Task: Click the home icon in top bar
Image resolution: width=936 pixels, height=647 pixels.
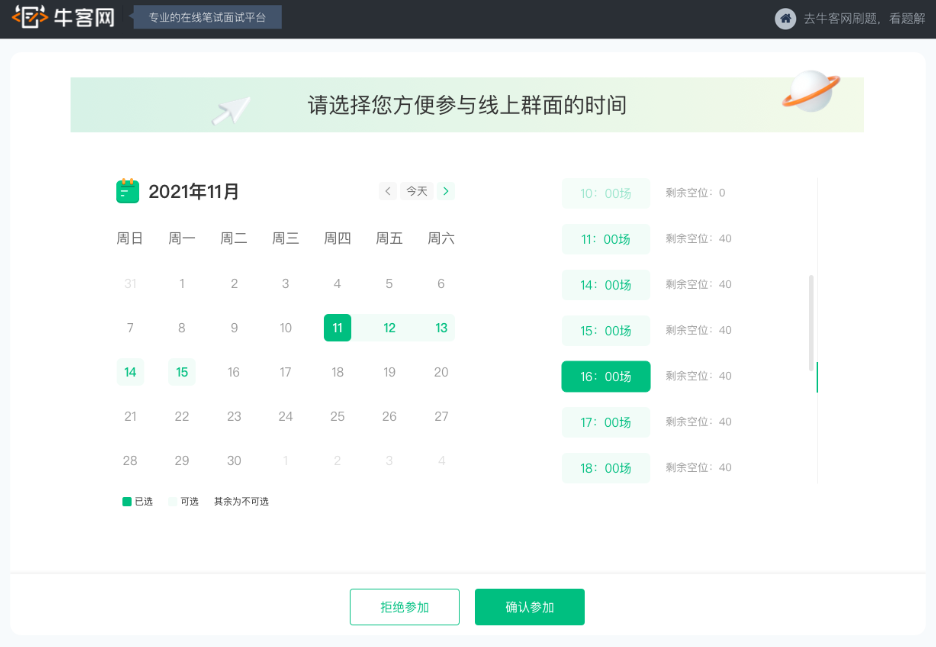Action: pyautogui.click(x=785, y=19)
